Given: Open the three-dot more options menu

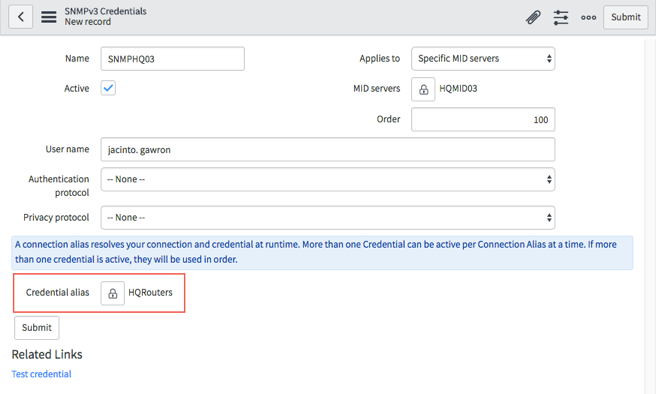Looking at the screenshot, I should pyautogui.click(x=588, y=18).
